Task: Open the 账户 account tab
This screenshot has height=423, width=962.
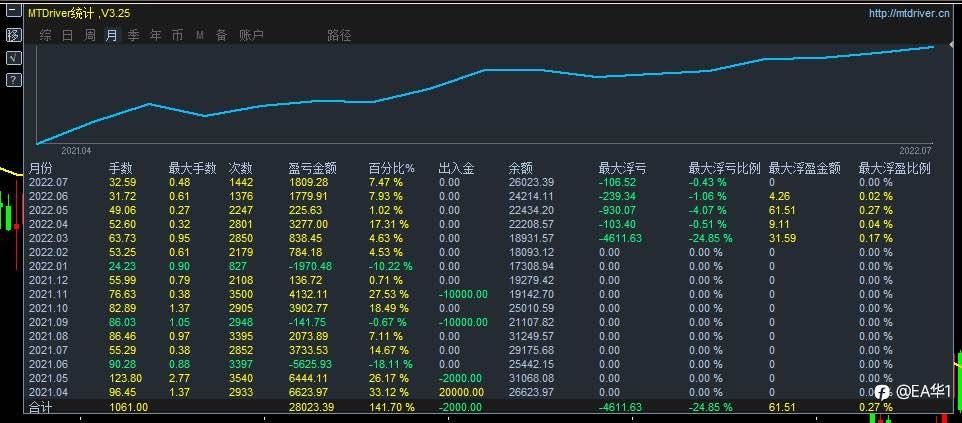Action: pos(251,36)
